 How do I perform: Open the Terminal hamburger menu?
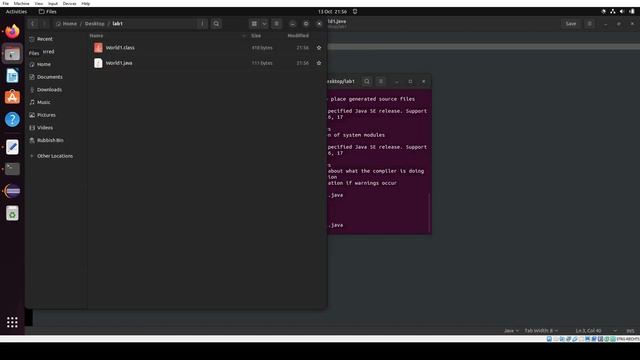381,81
